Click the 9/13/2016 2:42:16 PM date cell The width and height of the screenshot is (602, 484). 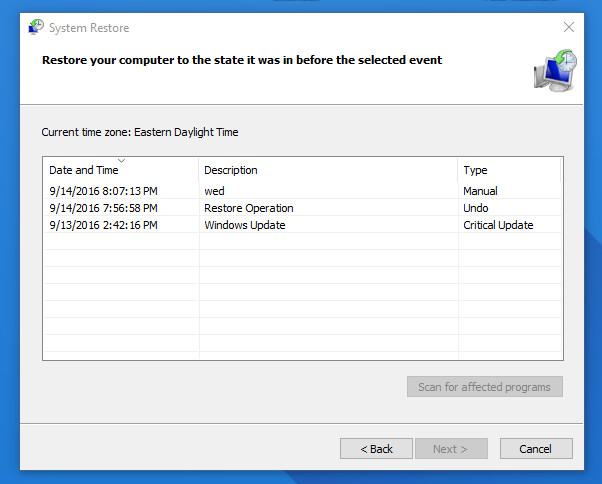(103, 225)
